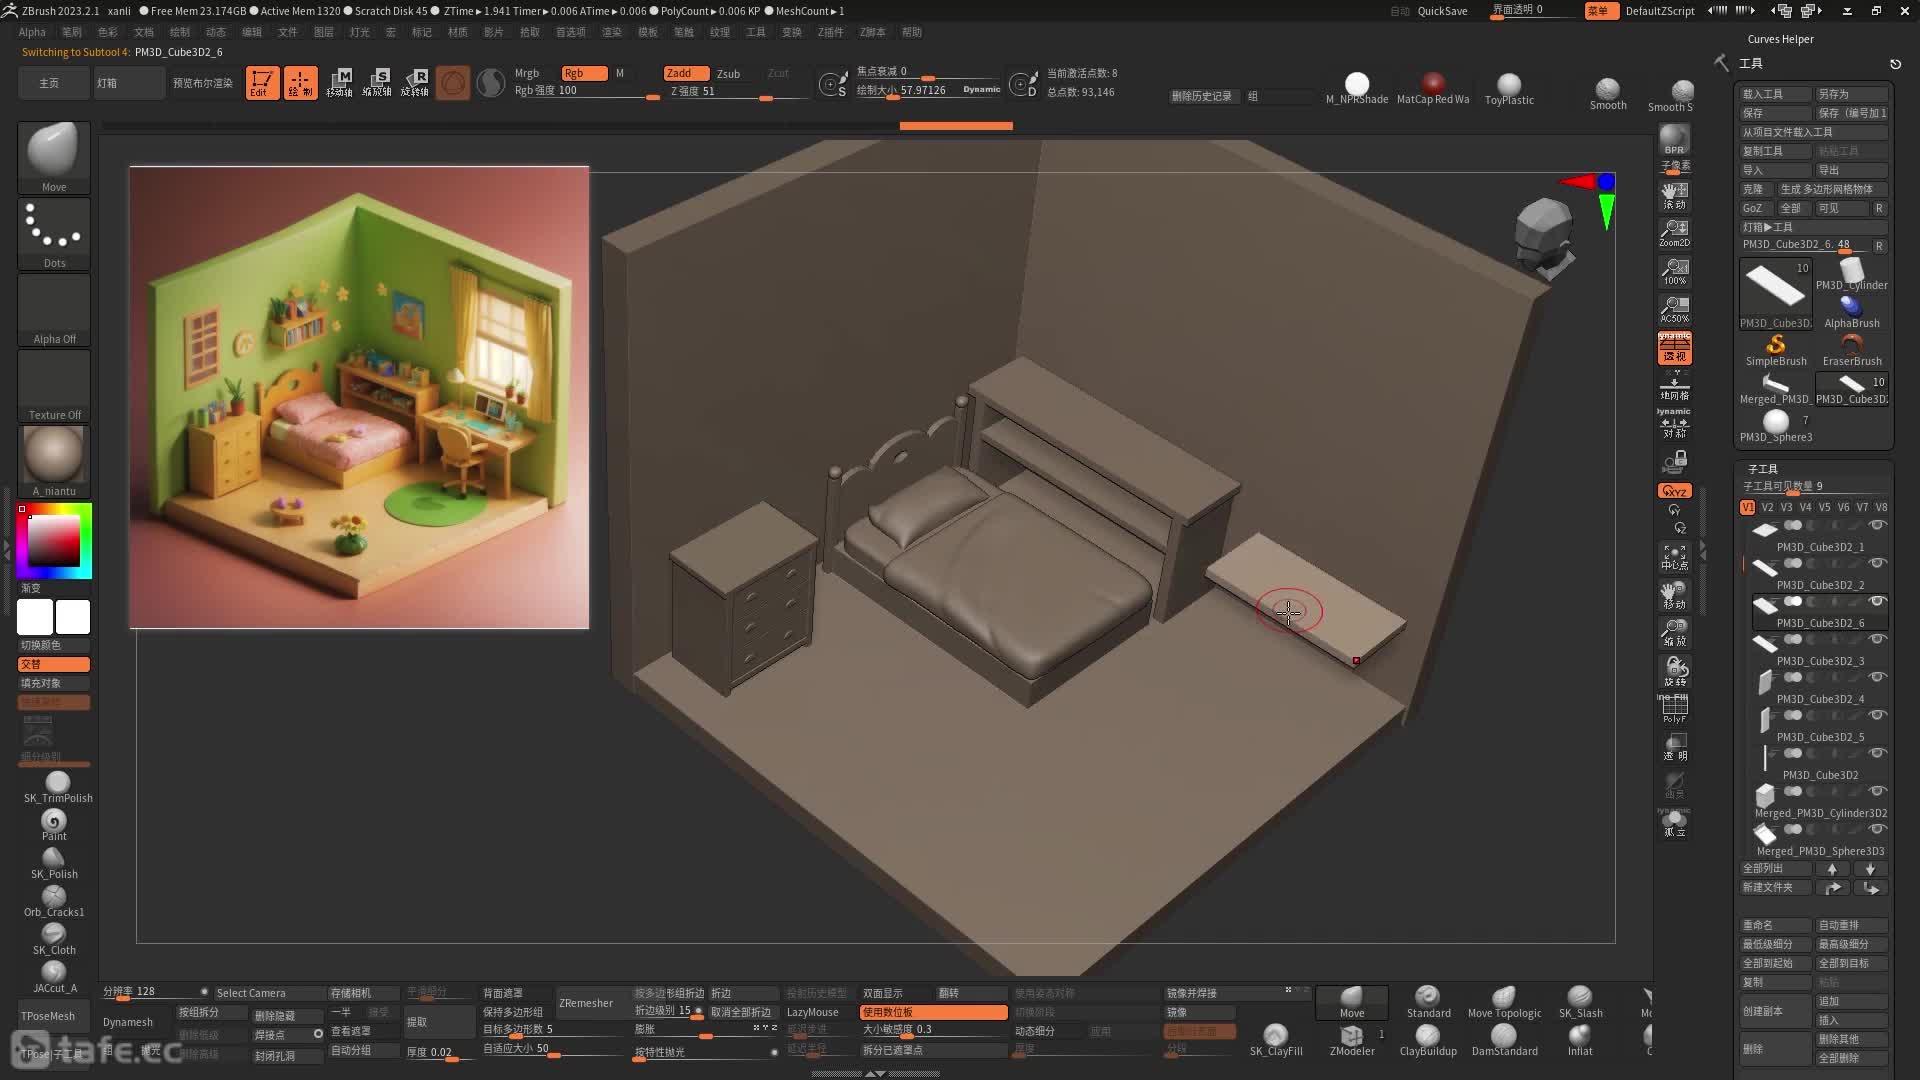This screenshot has width=1920, height=1080.
Task: Adjust the Z强度 intensity slider
Action: pos(735,91)
